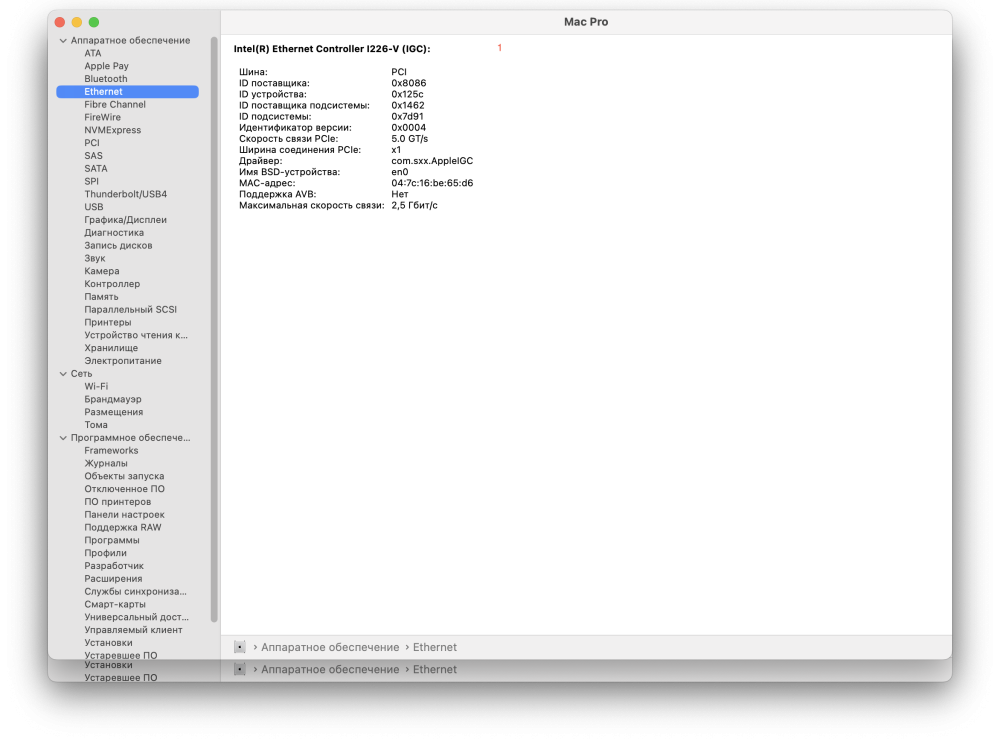Open Контроллер in the sidebar
Image resolution: width=1000 pixels, height=745 pixels.
click(x=112, y=283)
